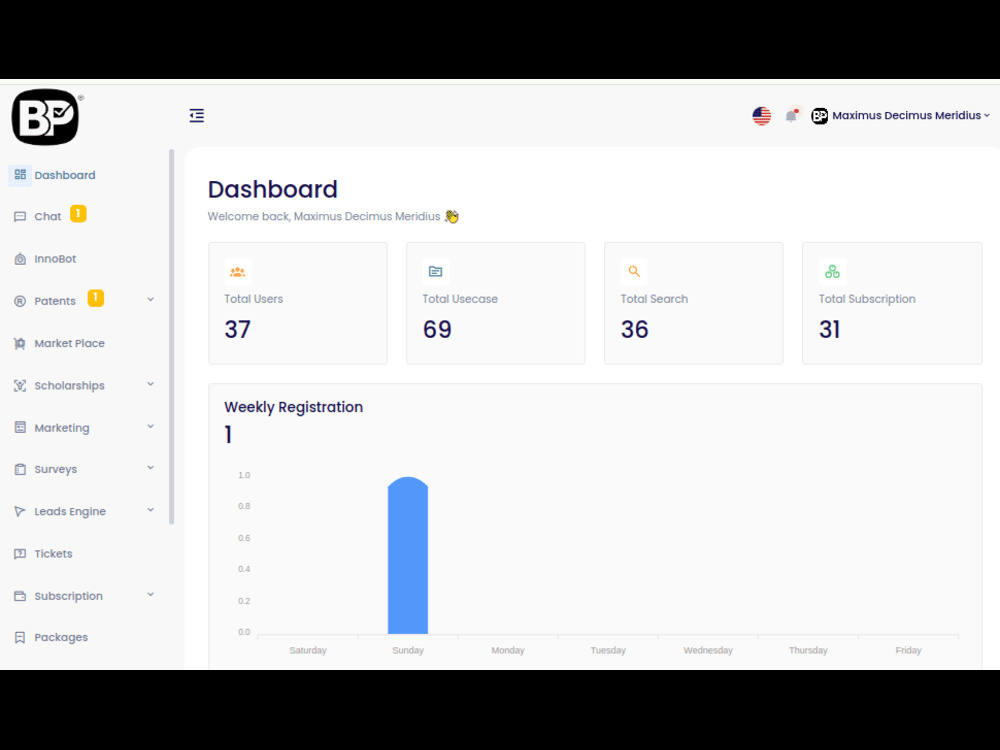Click the Weekly Registration heading

pos(293,407)
